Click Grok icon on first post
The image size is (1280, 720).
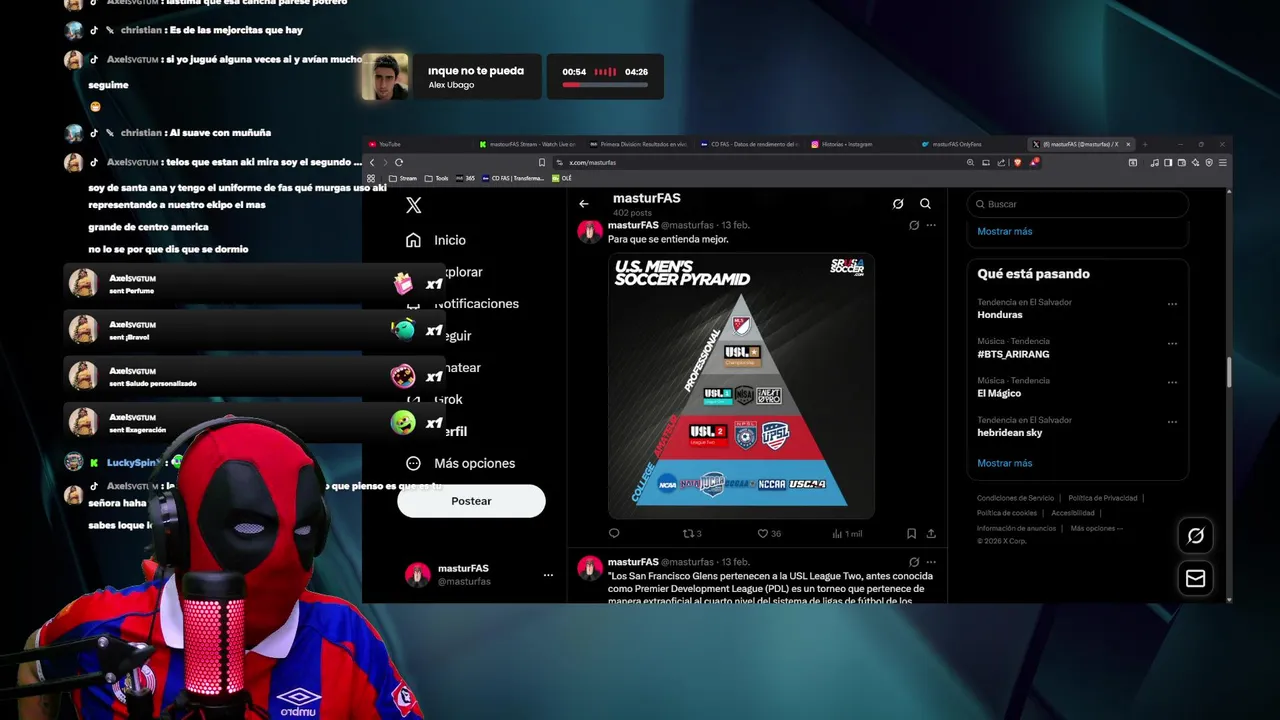914,226
